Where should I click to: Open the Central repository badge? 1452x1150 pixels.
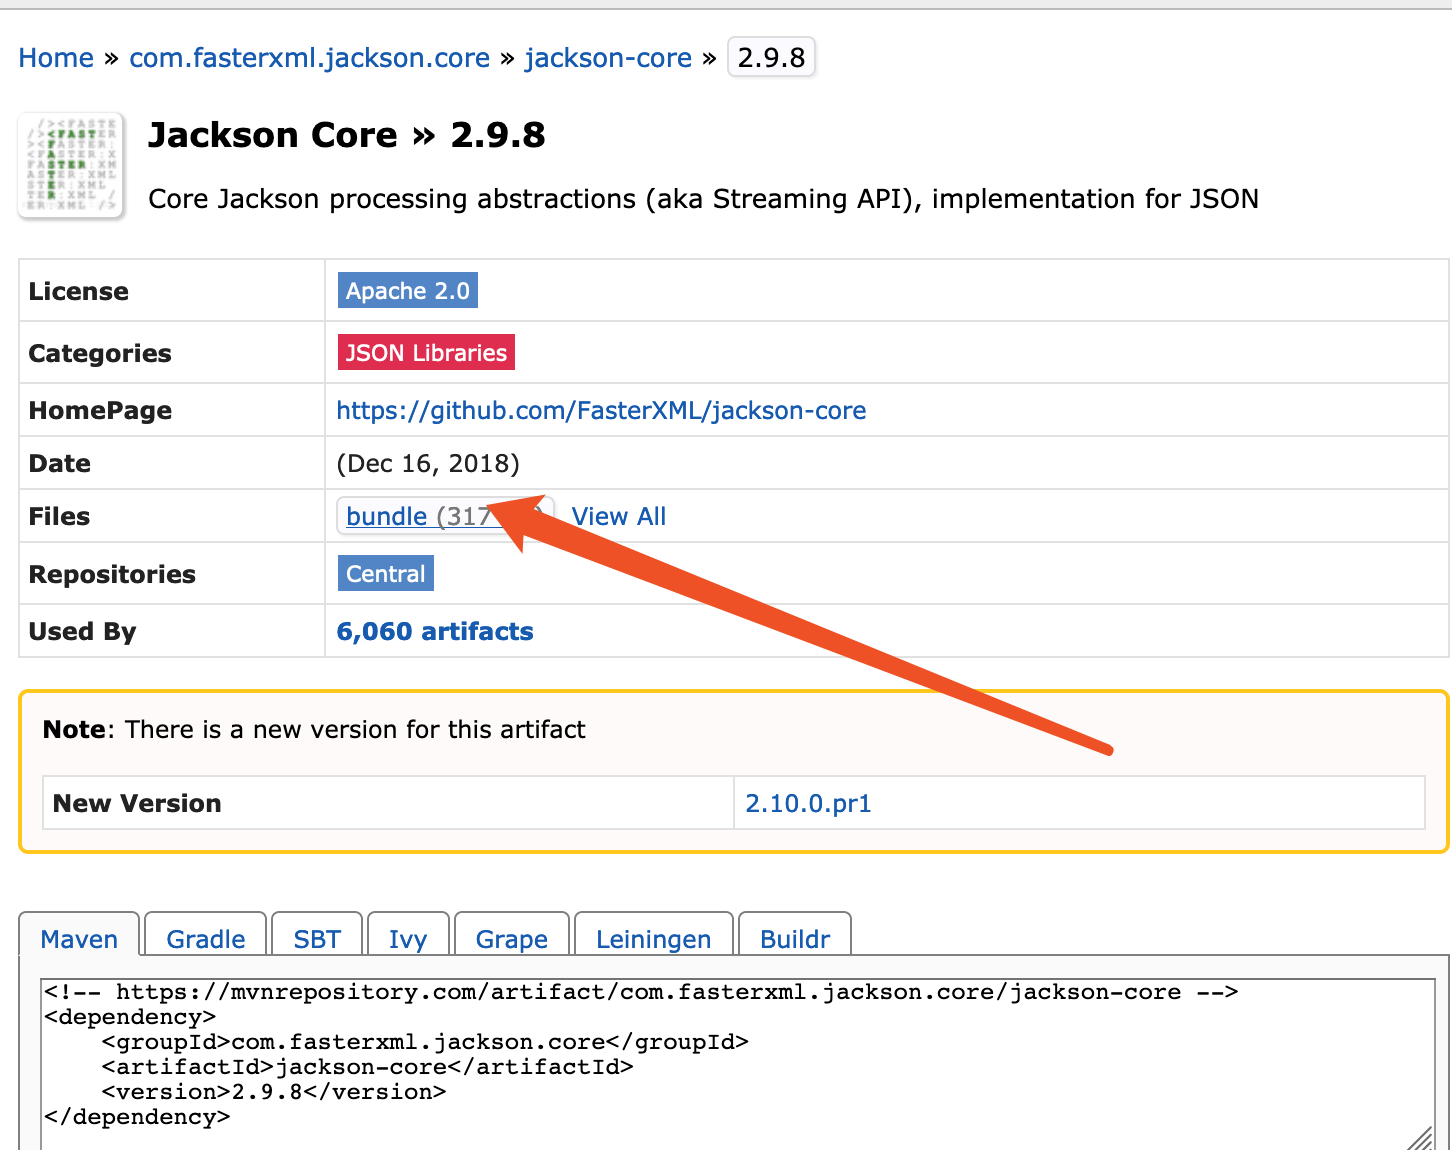386,574
